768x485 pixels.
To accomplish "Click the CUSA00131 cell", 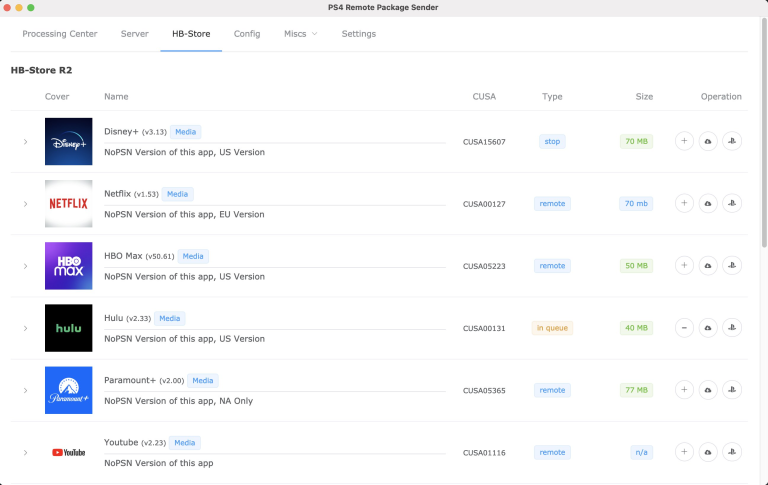I will pos(484,329).
